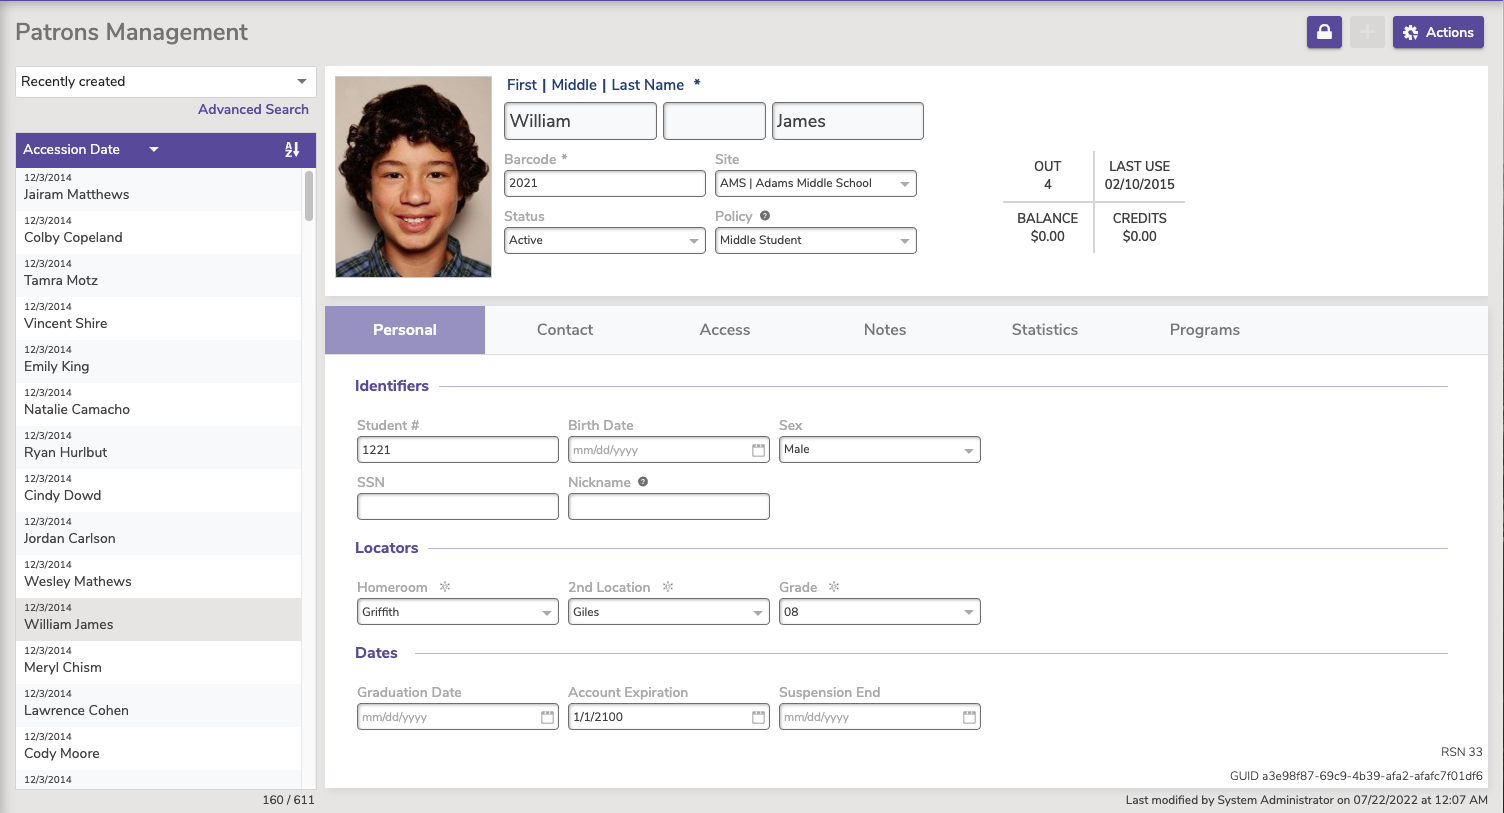Image resolution: width=1504 pixels, height=813 pixels.
Task: Select Emily King in the patron list
Action: pyautogui.click(x=57, y=366)
